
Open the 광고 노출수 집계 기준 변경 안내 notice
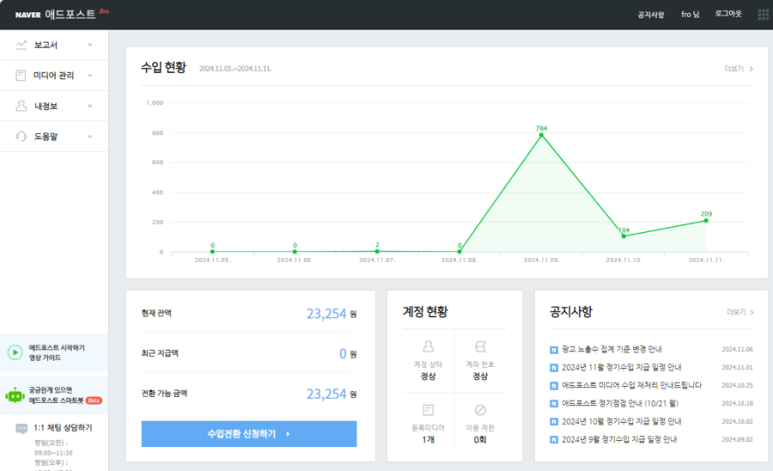pyautogui.click(x=612, y=350)
